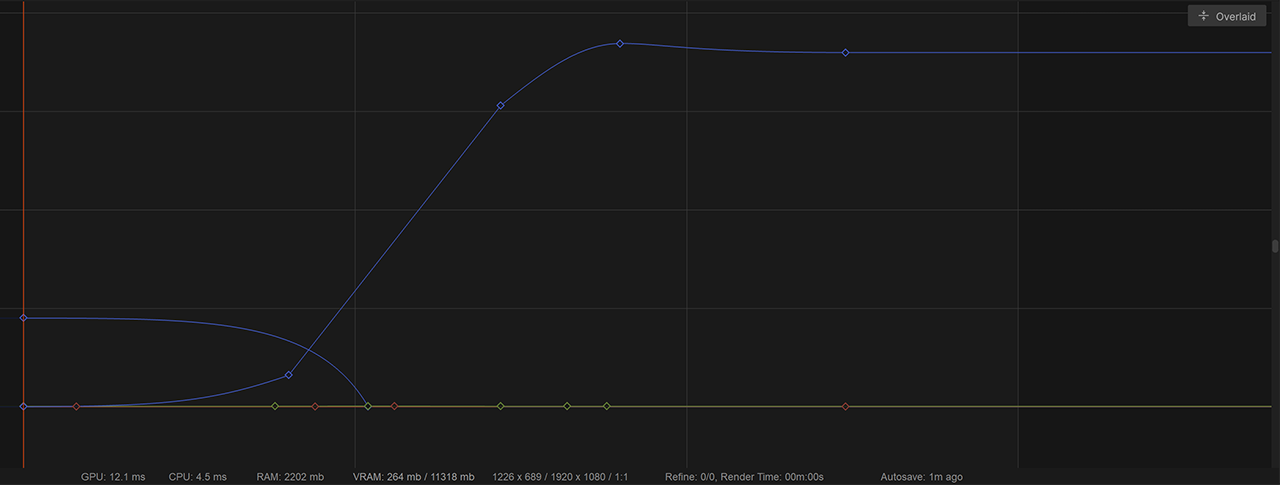Click the GPU 12.1 ms readout
Image resolution: width=1280 pixels, height=485 pixels.
(112, 477)
